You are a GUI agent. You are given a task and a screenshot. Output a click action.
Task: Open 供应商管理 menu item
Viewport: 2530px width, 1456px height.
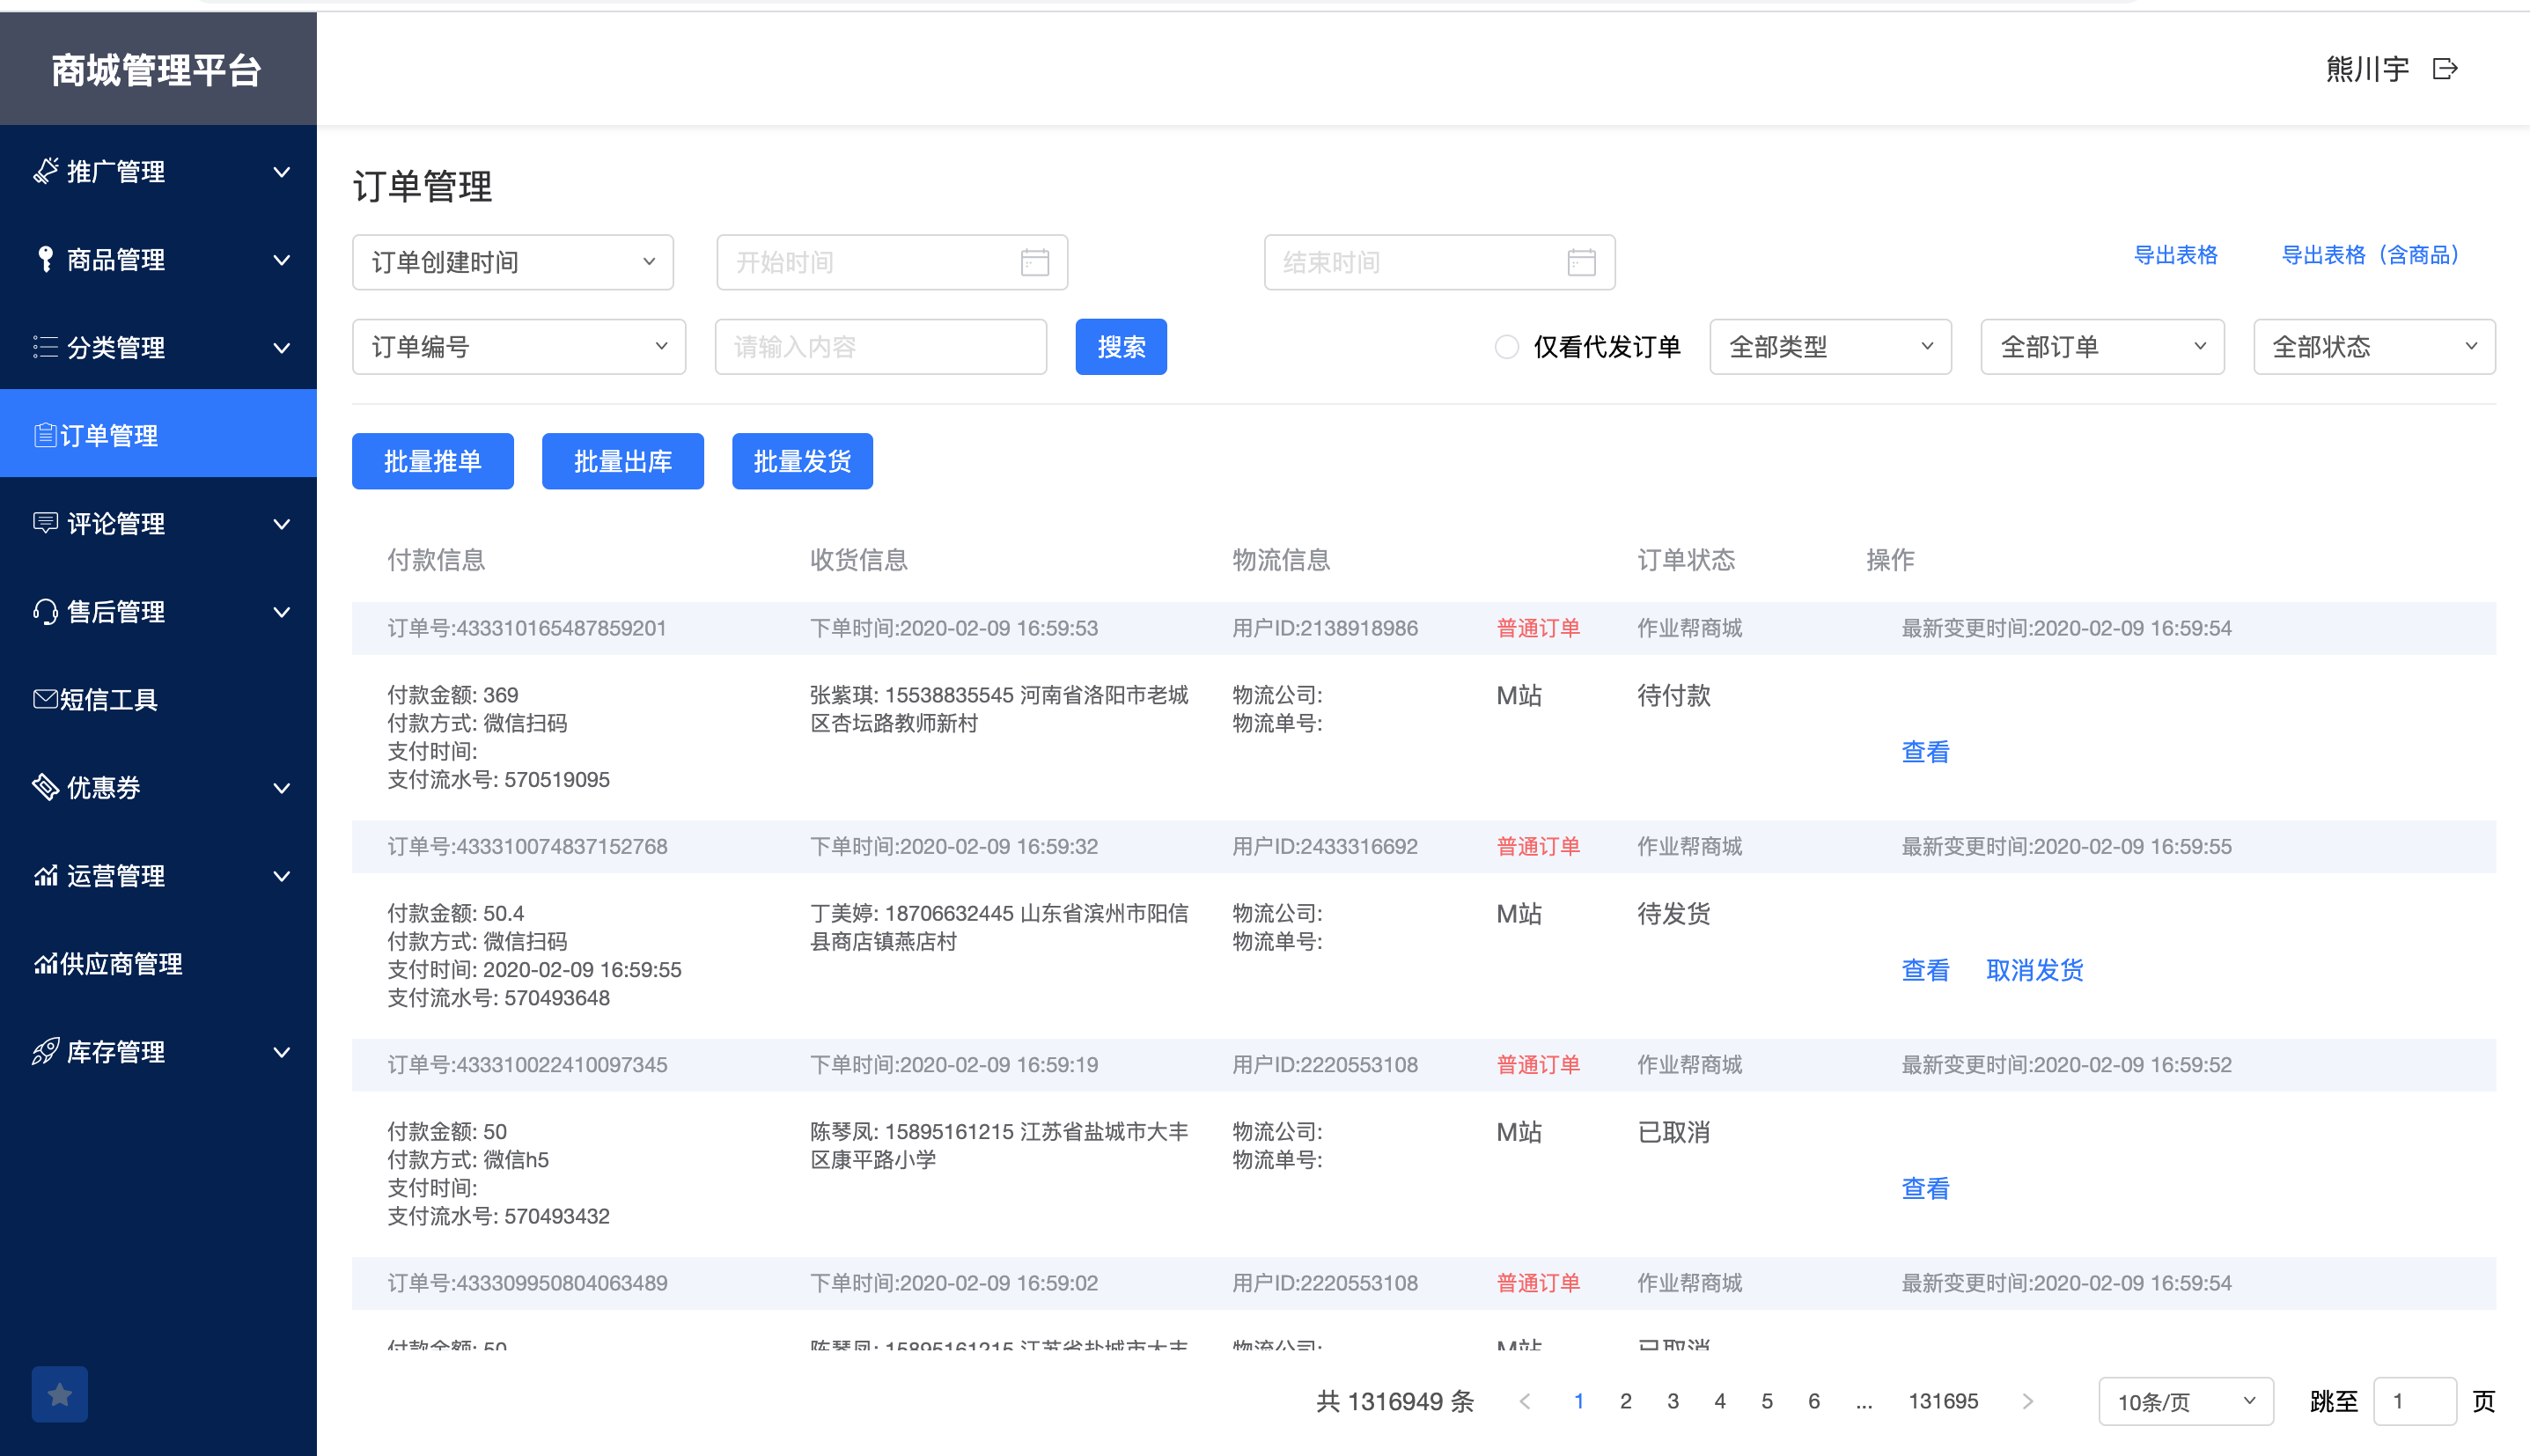(158, 963)
